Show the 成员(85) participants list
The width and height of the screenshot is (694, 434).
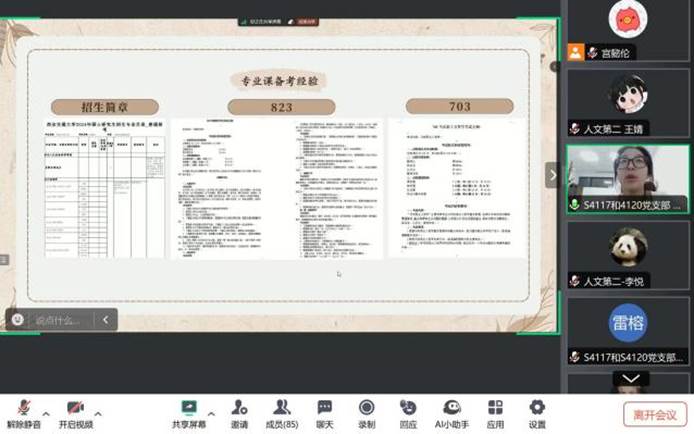click(x=282, y=412)
